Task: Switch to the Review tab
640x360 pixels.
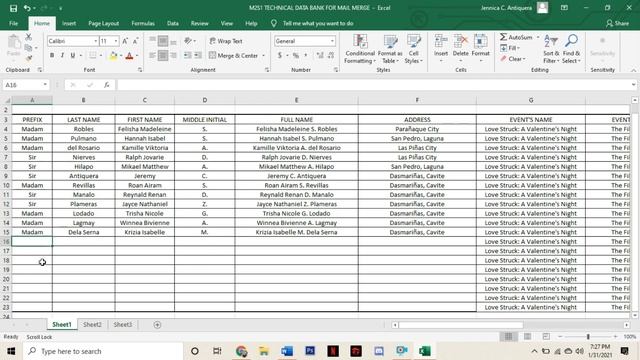Action: 200,23
